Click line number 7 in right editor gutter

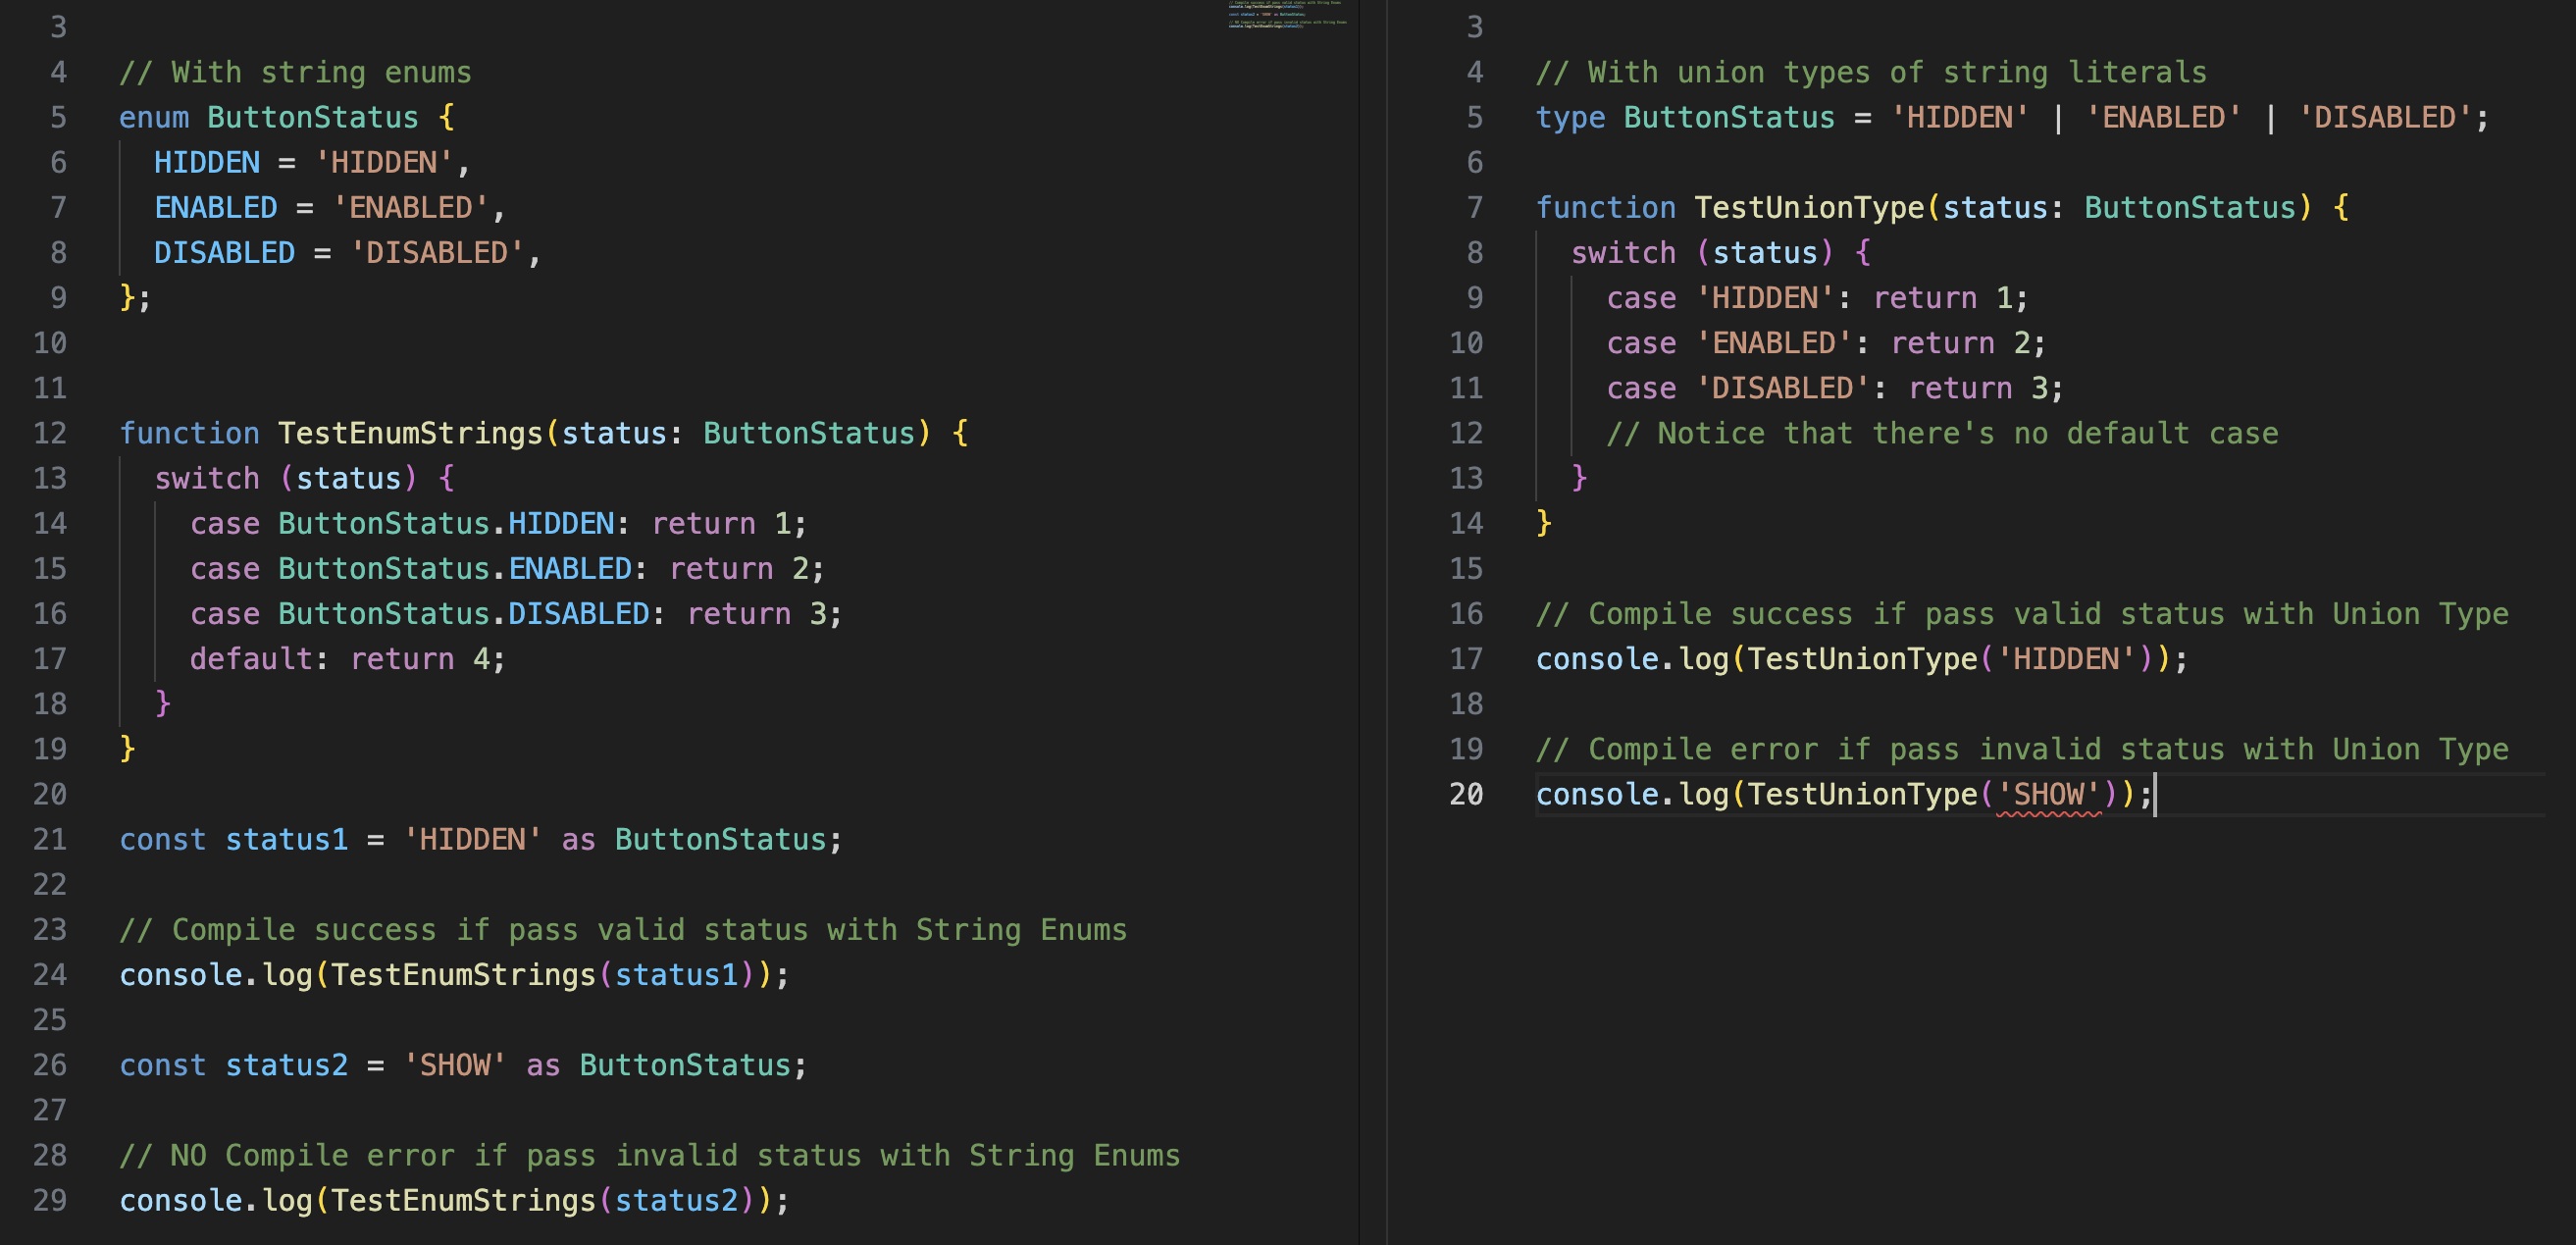[x=1474, y=207]
